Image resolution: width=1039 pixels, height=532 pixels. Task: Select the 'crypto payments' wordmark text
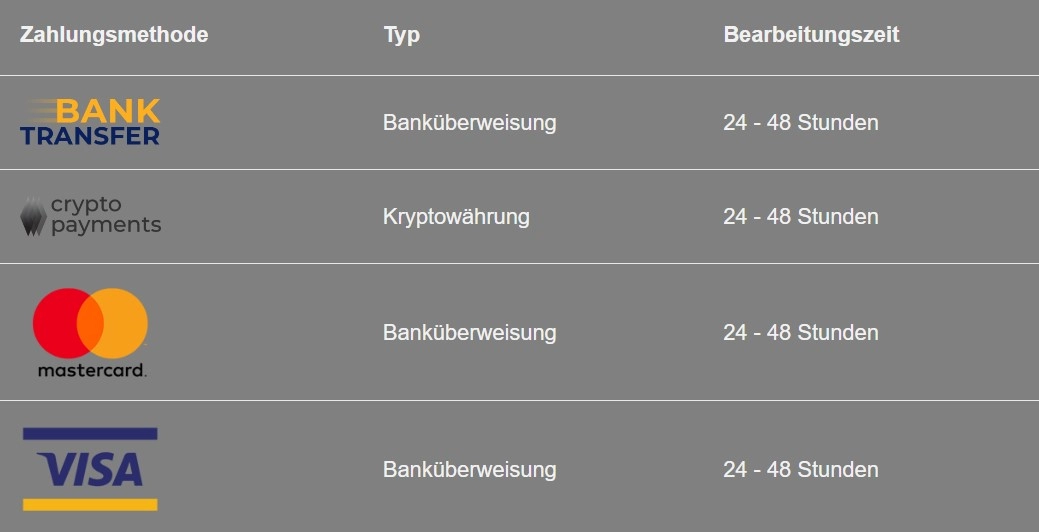pyautogui.click(x=105, y=216)
